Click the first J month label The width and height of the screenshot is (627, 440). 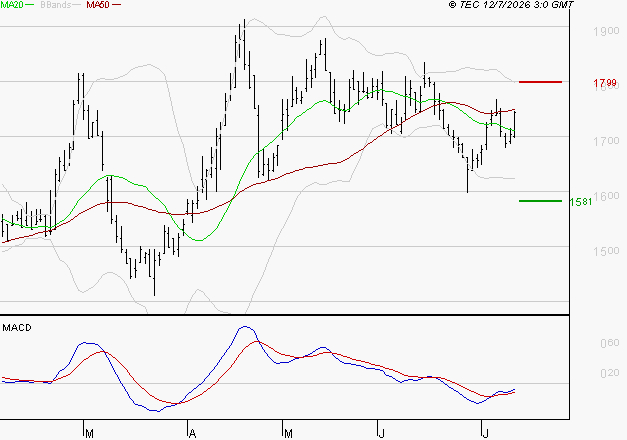pos(381,434)
